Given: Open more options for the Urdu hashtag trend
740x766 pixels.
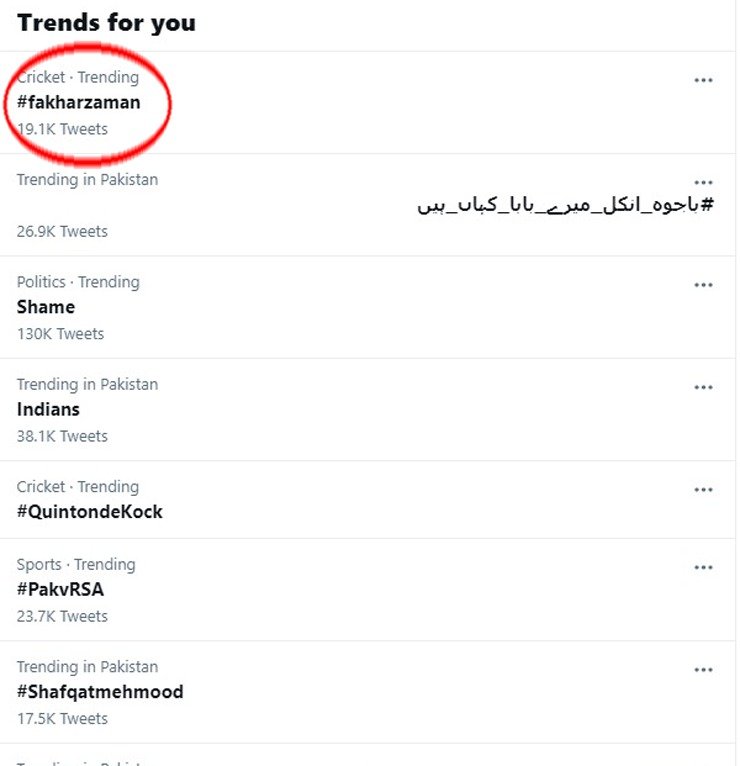Looking at the screenshot, I should point(703,183).
